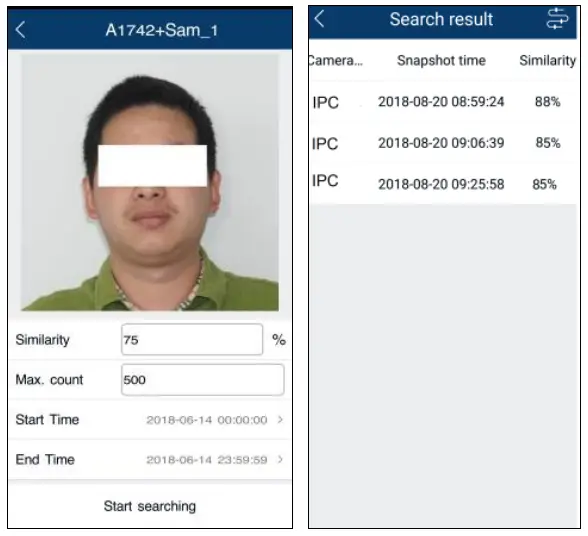Open the result with snapshot time 09:06:39

442,143
